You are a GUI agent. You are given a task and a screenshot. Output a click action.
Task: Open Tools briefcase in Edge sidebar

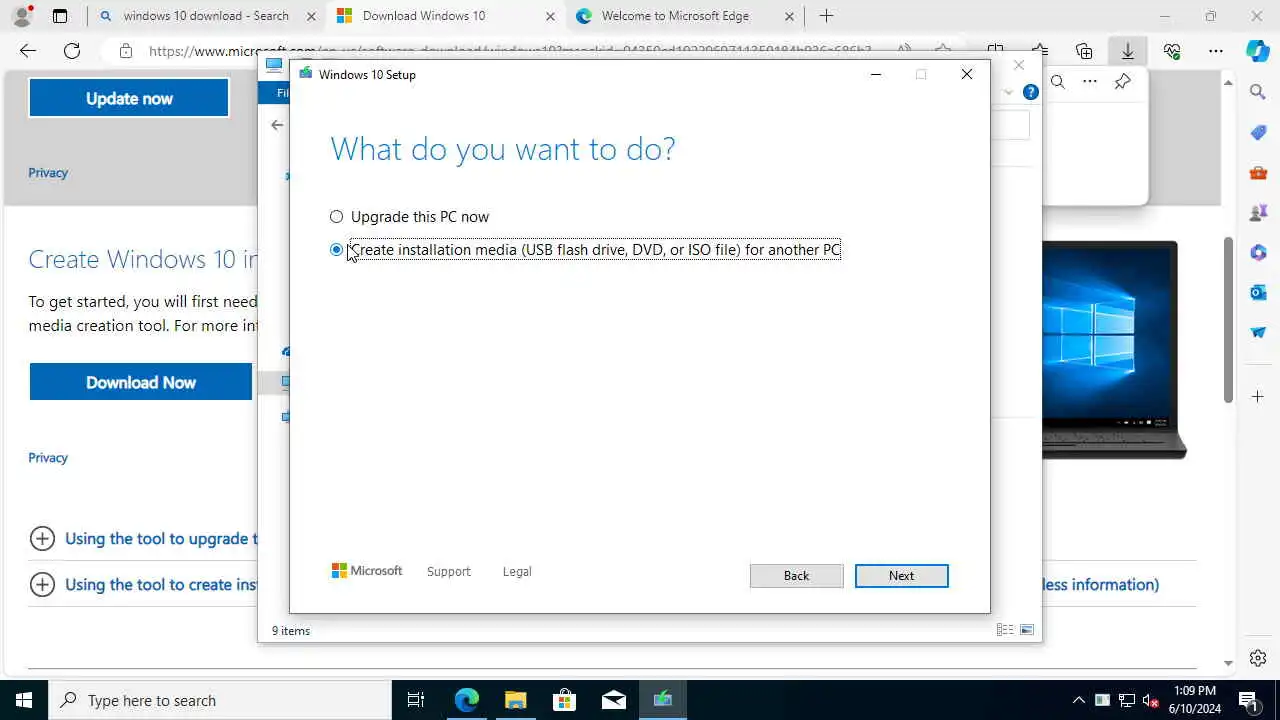[x=1258, y=173]
